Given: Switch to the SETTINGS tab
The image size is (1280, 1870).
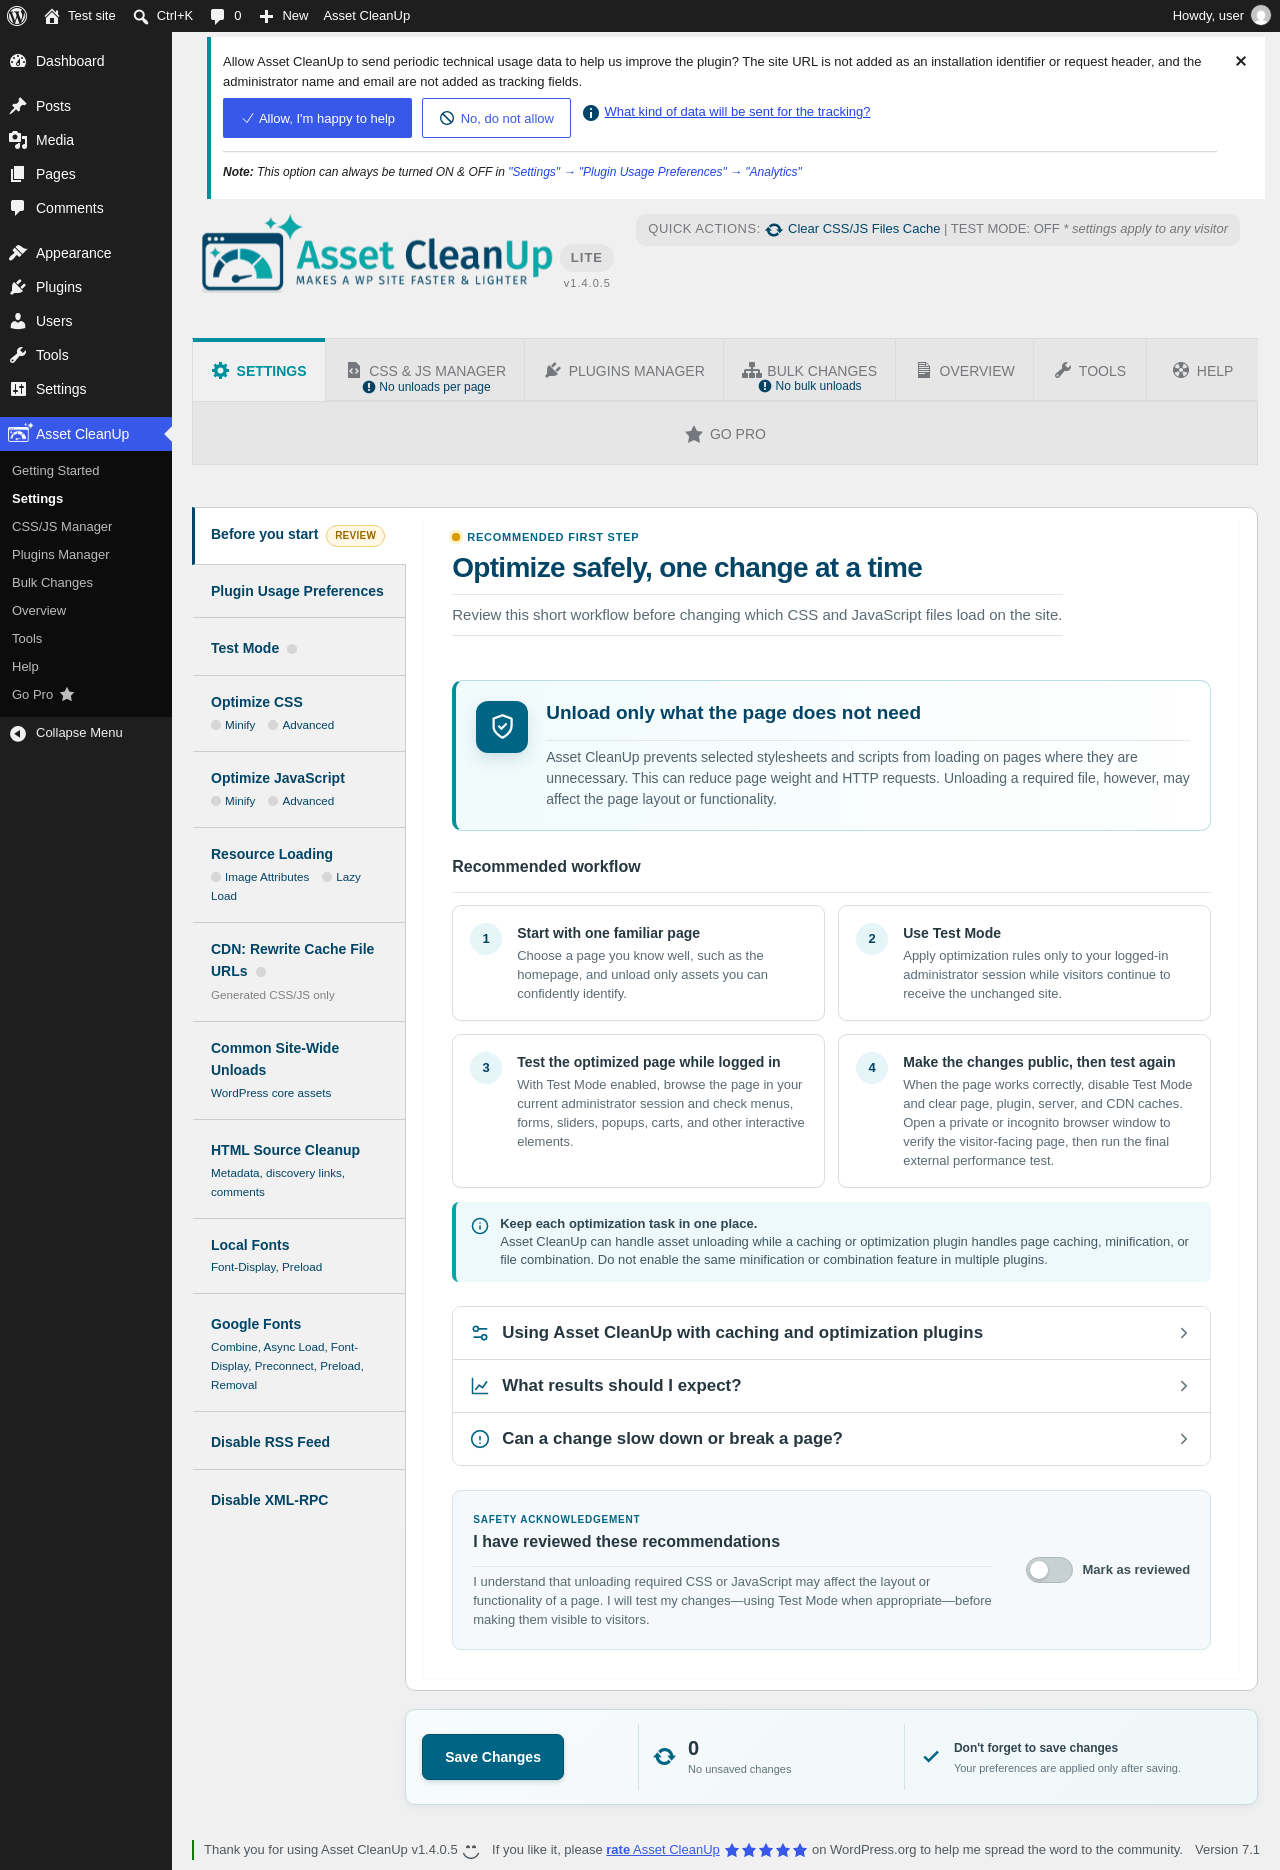Looking at the screenshot, I should coord(259,371).
